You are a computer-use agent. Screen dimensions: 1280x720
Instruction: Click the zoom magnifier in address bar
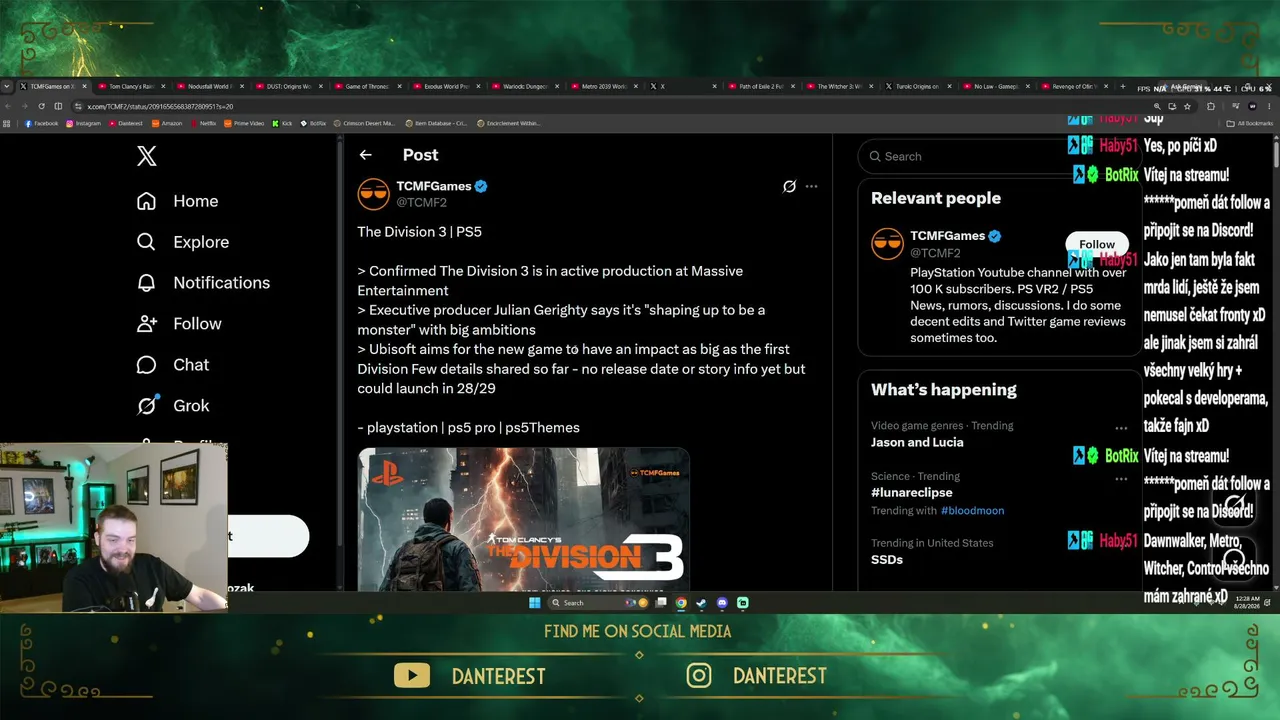1157,106
